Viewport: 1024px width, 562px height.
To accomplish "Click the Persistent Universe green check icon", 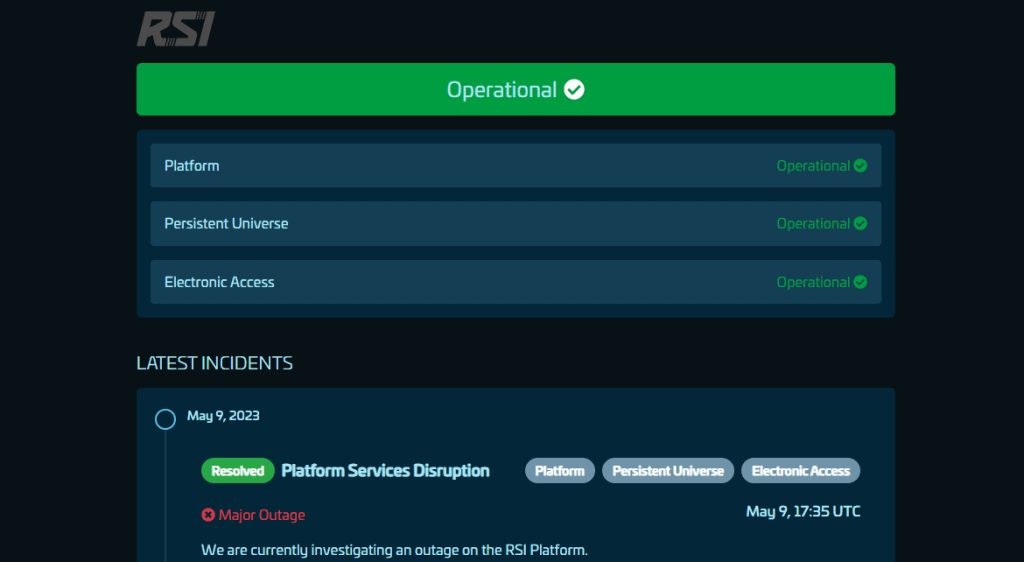I will point(860,224).
